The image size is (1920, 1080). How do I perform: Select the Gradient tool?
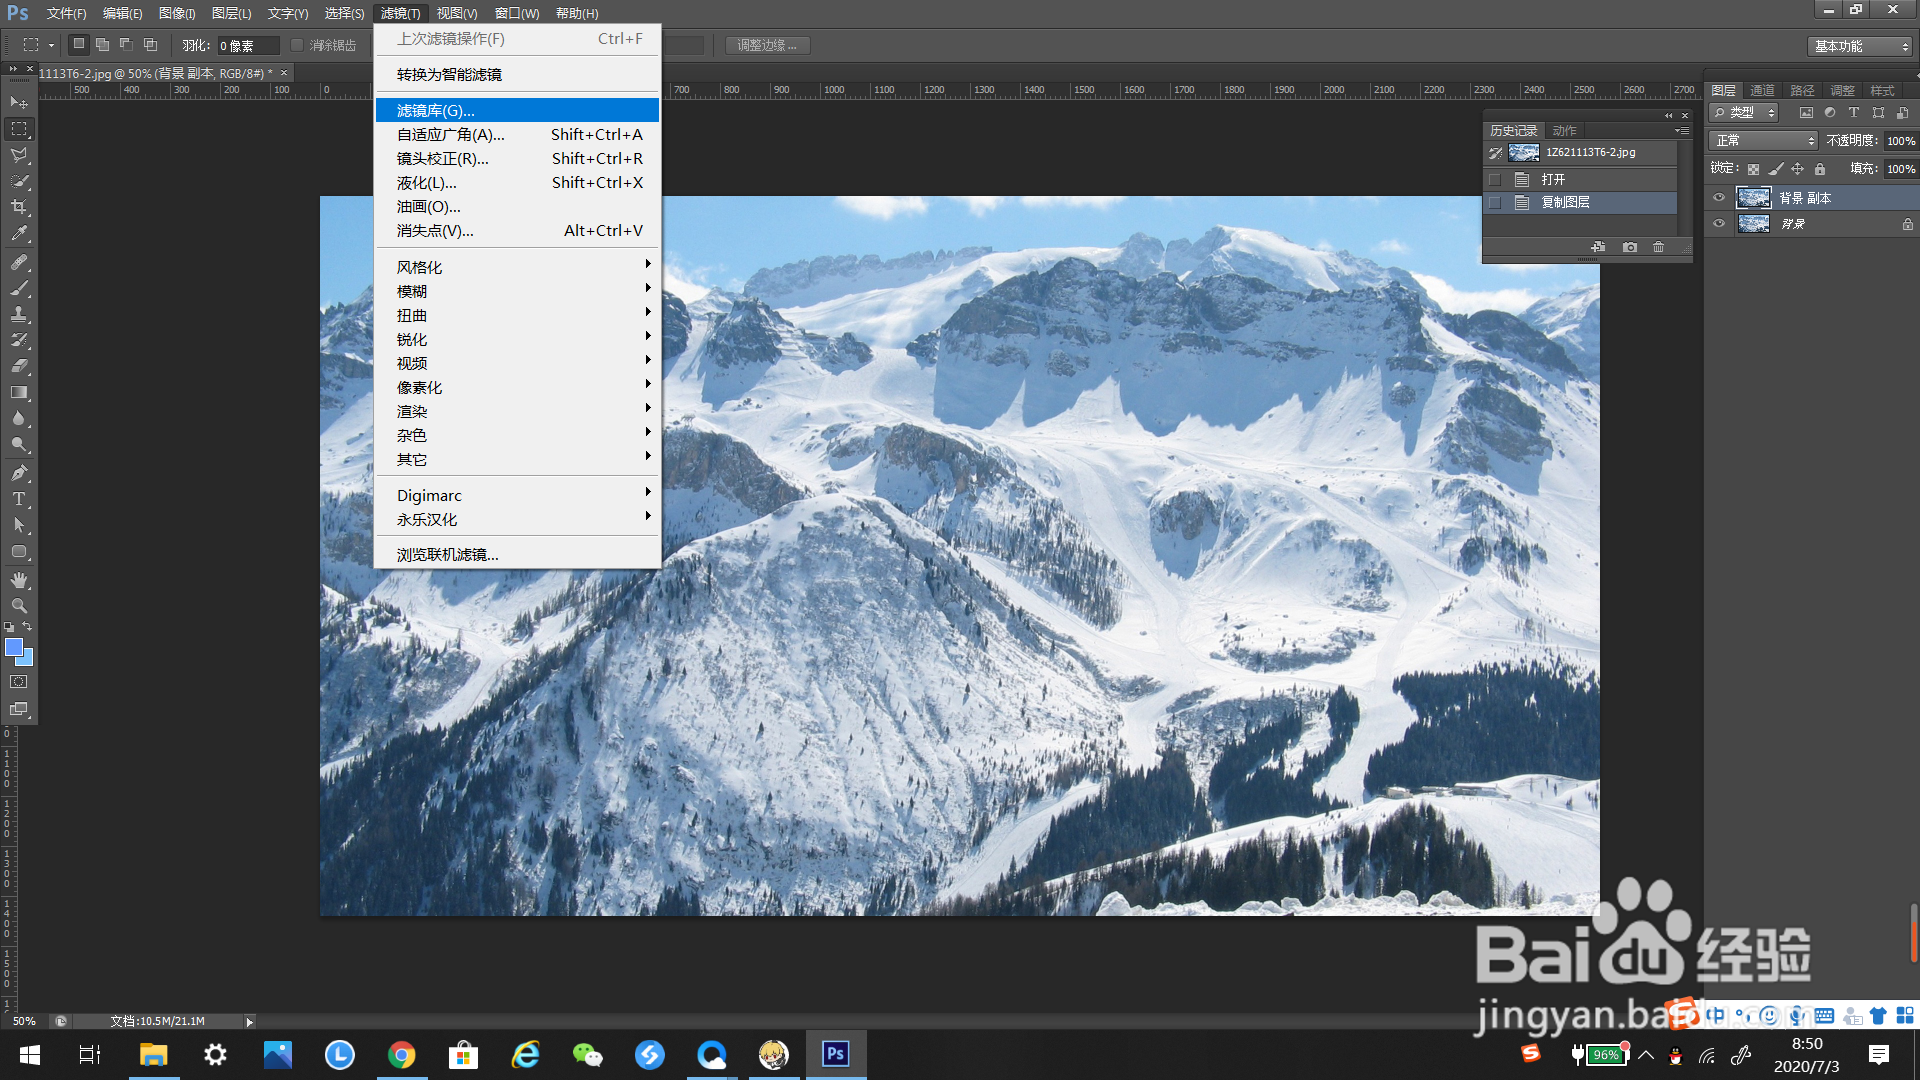tap(19, 393)
